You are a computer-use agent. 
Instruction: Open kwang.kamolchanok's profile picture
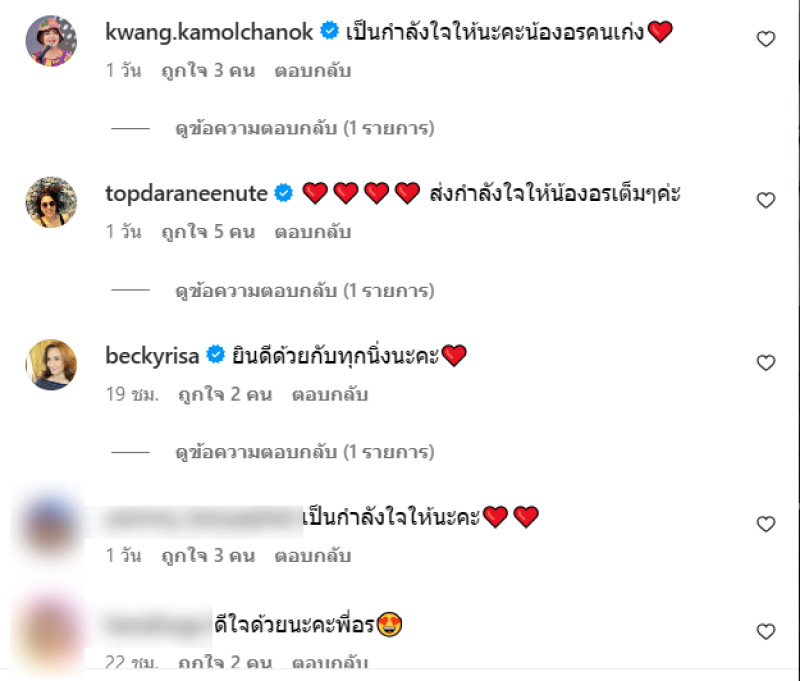(x=51, y=41)
